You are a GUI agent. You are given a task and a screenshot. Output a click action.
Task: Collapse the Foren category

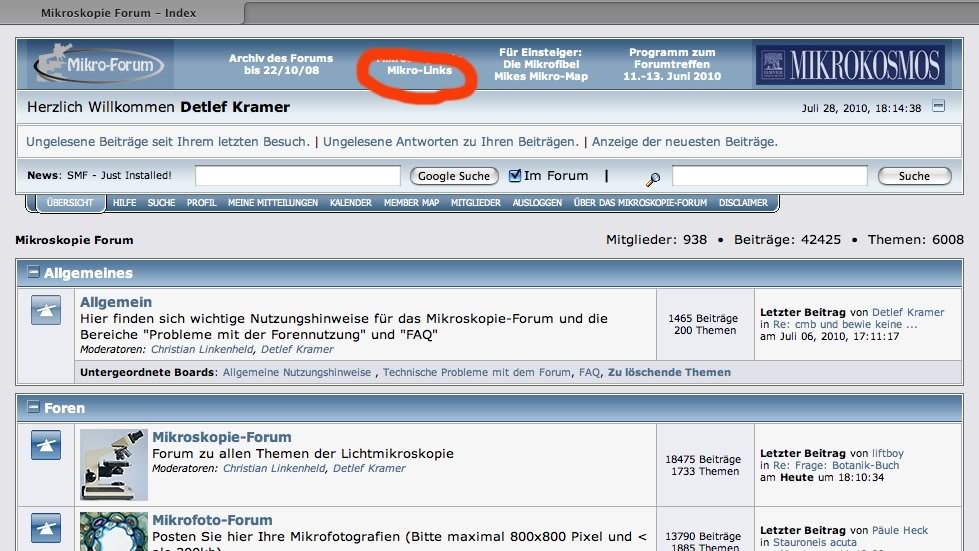point(33,408)
